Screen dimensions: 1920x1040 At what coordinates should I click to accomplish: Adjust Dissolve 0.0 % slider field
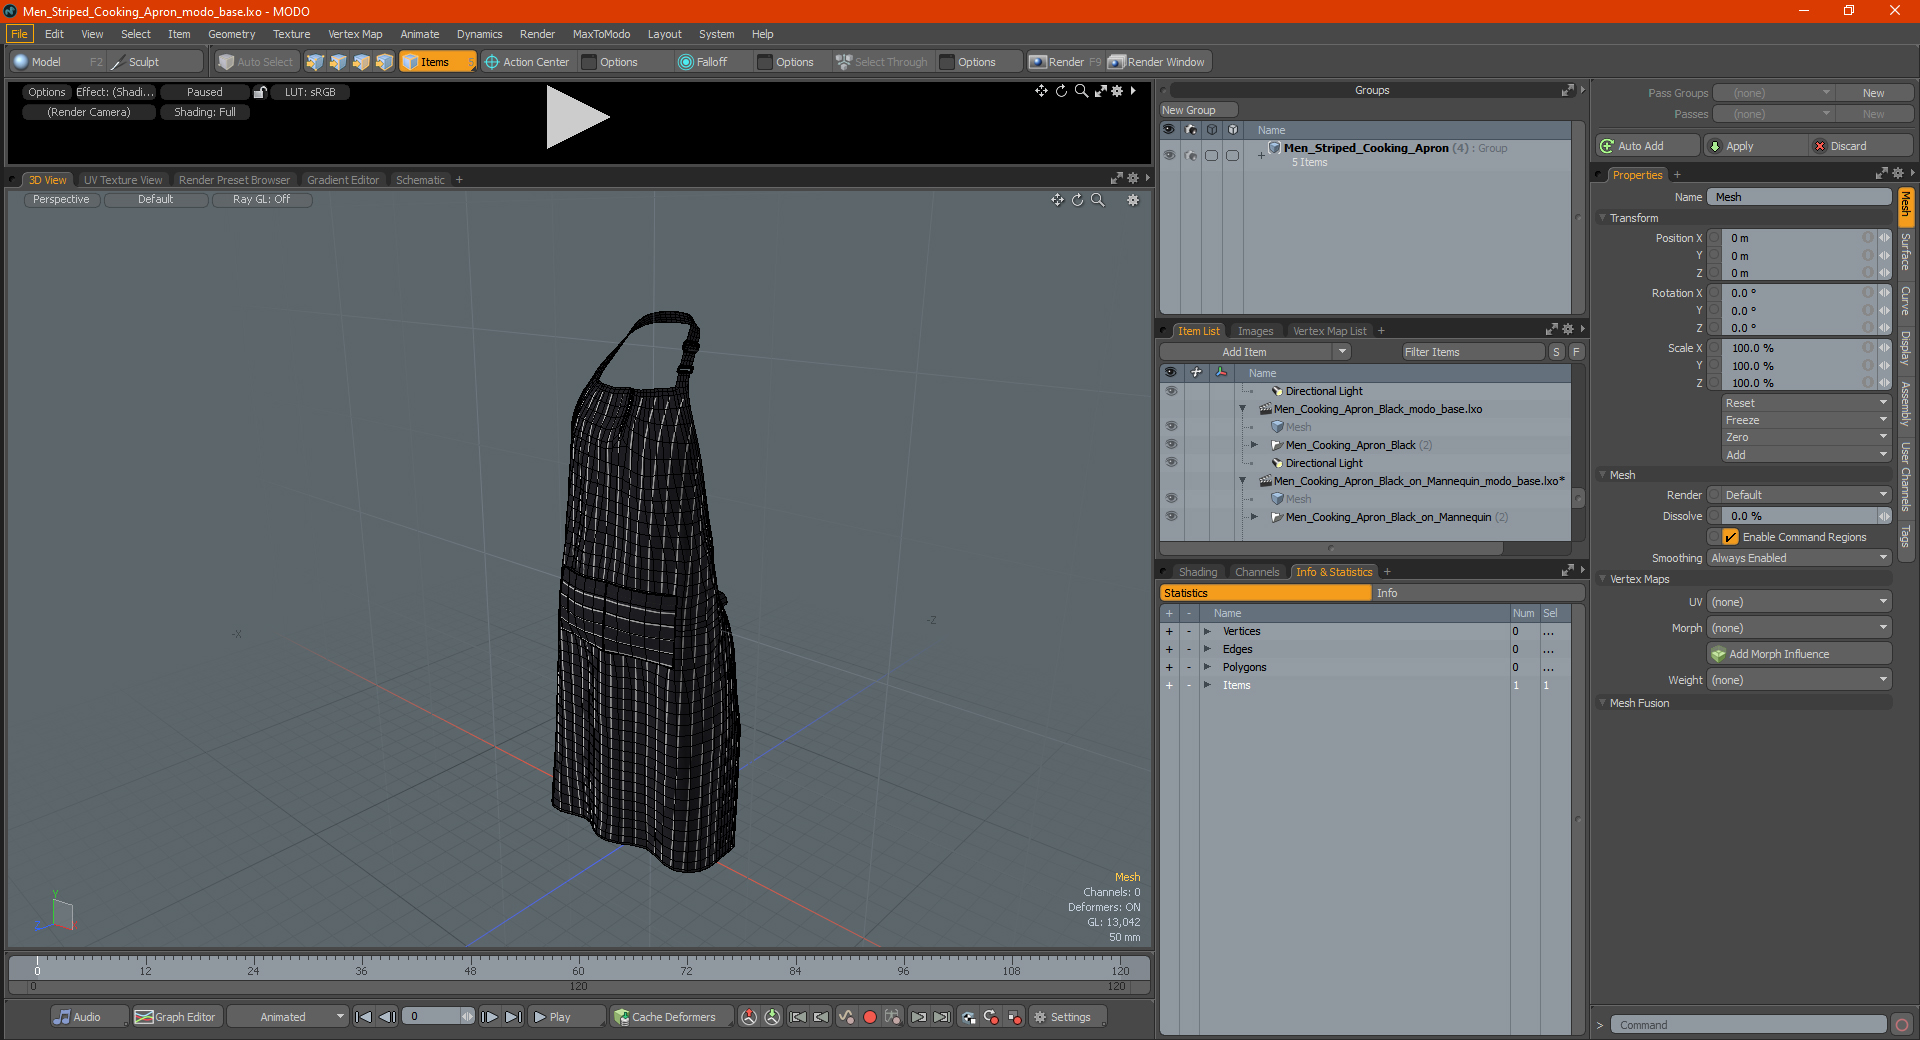[x=1799, y=516]
